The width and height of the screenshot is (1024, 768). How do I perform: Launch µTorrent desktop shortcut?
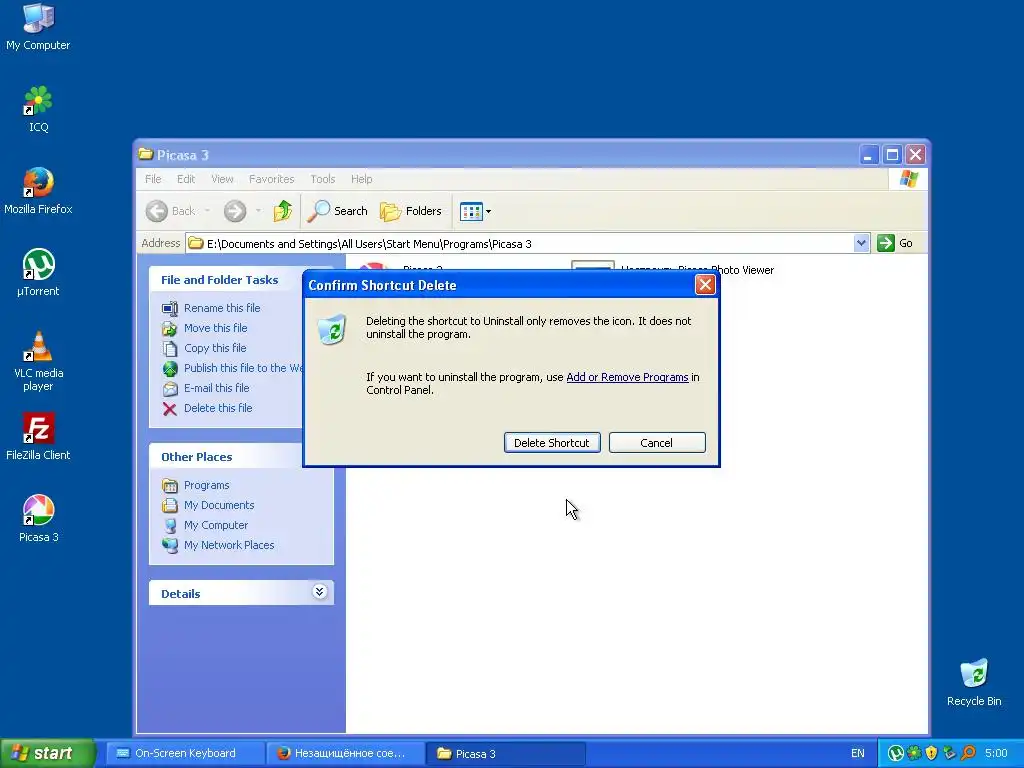click(38, 272)
